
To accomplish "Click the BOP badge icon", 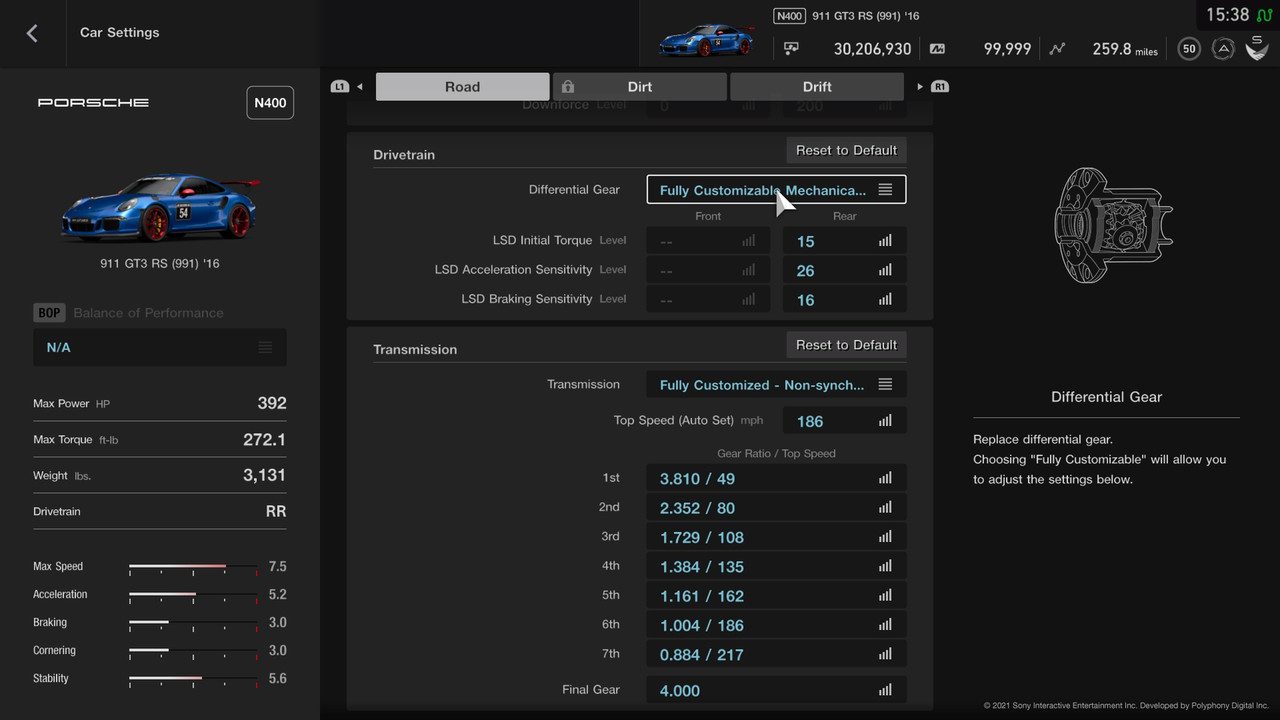I will [x=49, y=313].
